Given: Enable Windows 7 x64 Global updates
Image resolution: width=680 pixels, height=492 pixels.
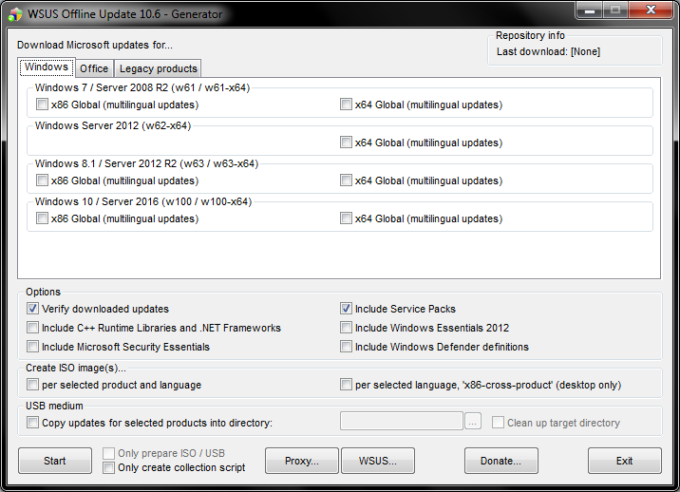Looking at the screenshot, I should (x=346, y=105).
